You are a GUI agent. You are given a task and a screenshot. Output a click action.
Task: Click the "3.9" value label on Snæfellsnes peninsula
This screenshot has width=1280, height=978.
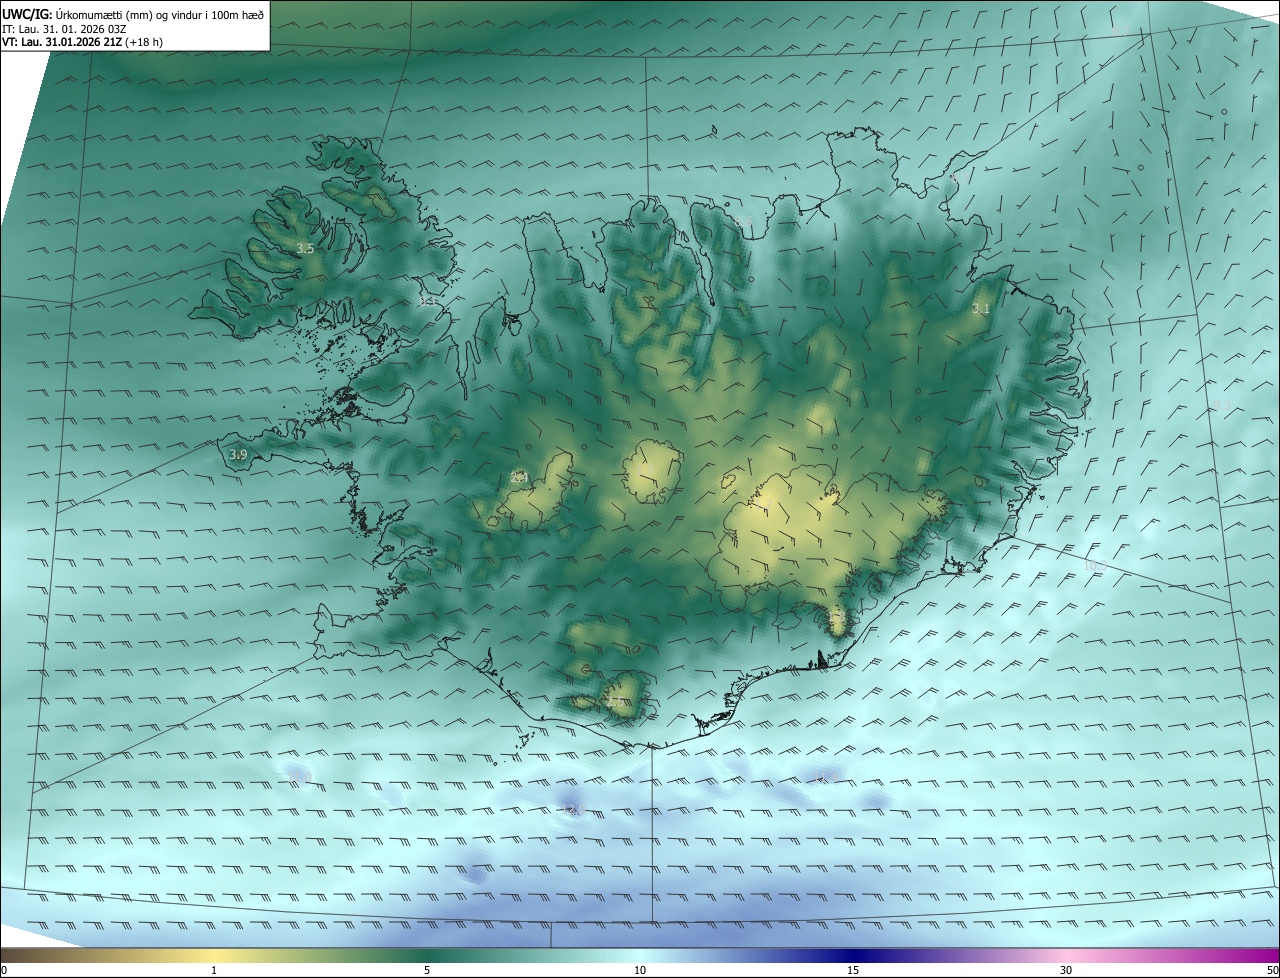238,455
